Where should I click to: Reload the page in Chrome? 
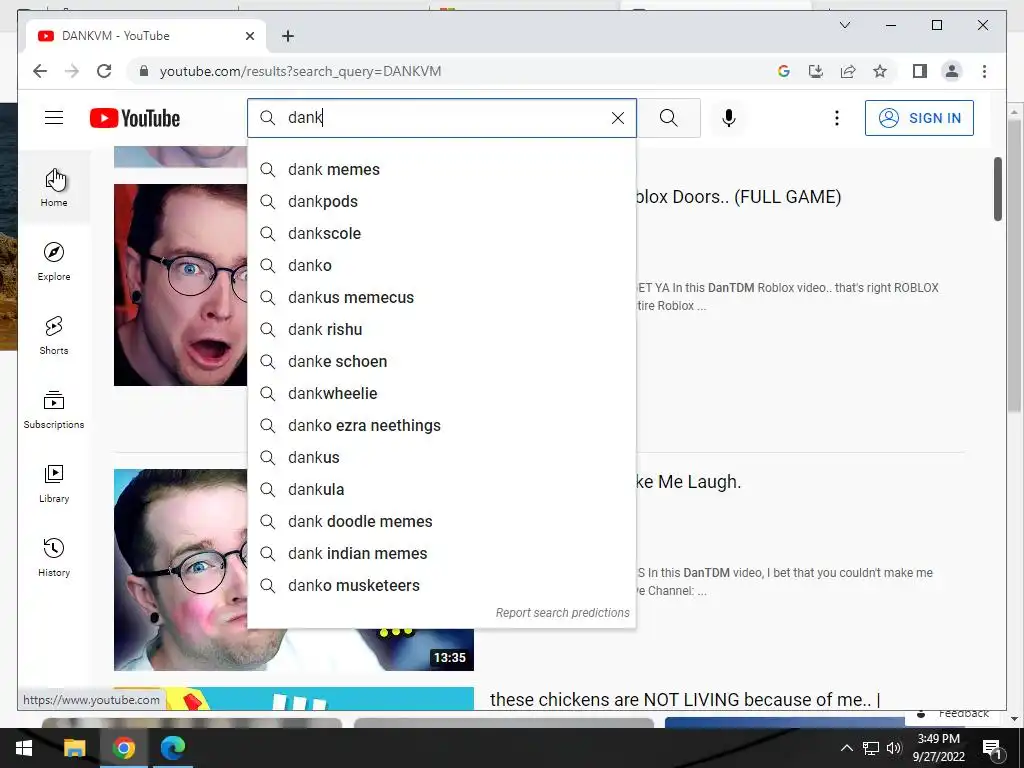tap(104, 71)
